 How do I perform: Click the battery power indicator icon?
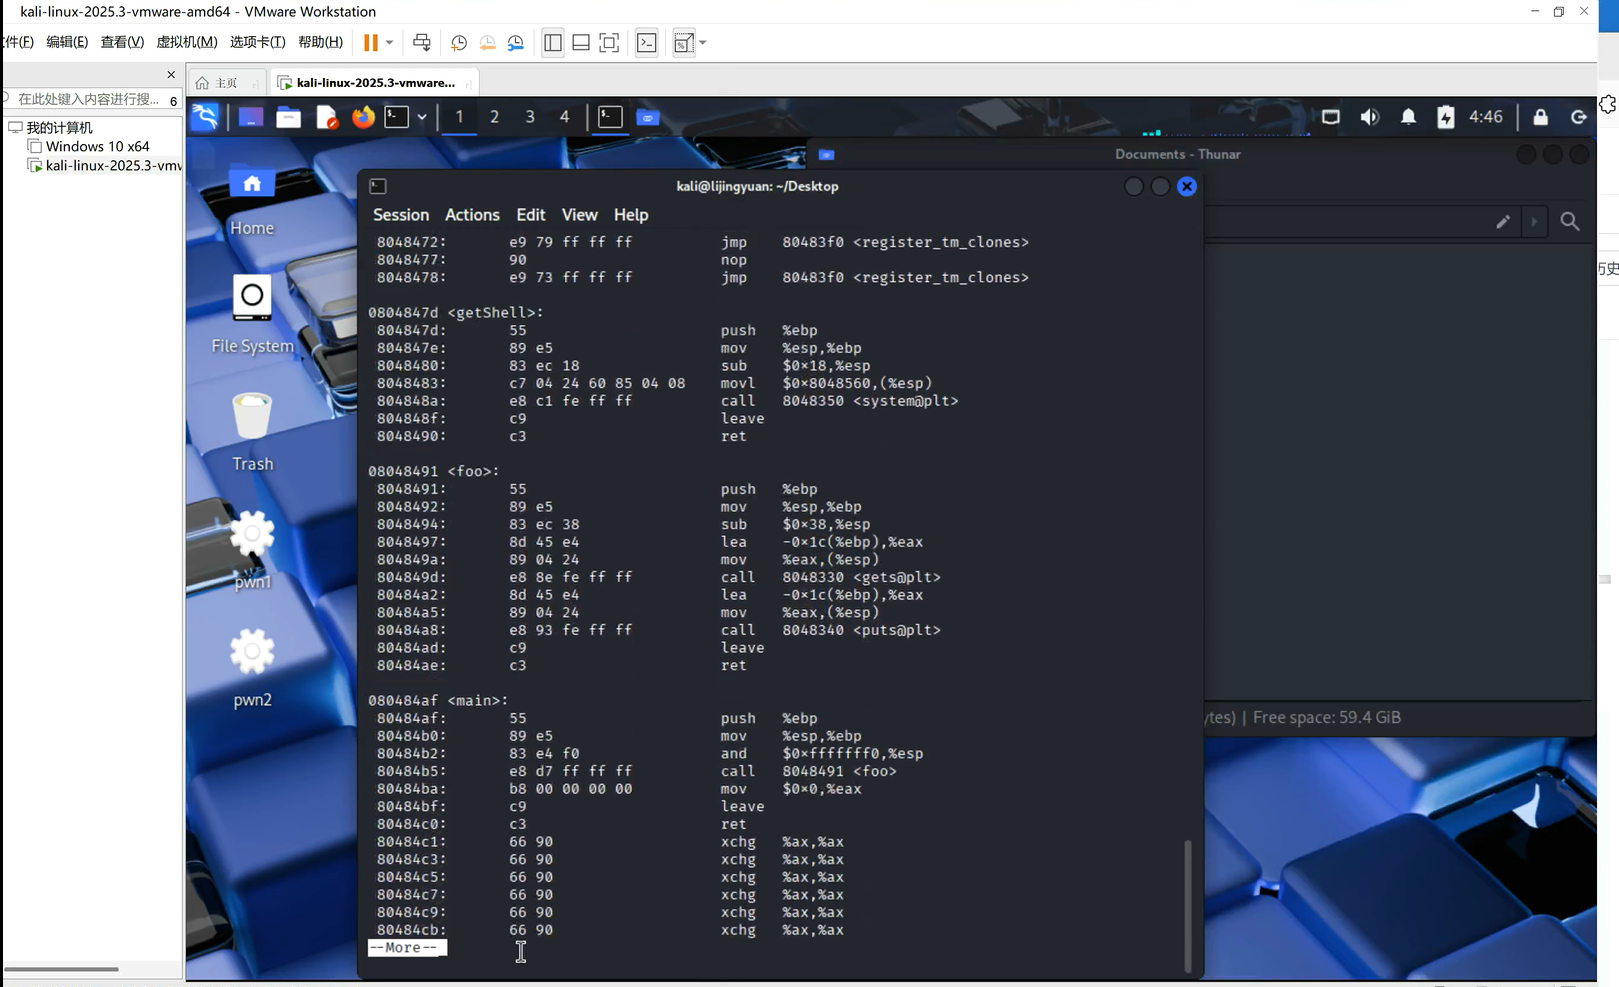pyautogui.click(x=1446, y=117)
